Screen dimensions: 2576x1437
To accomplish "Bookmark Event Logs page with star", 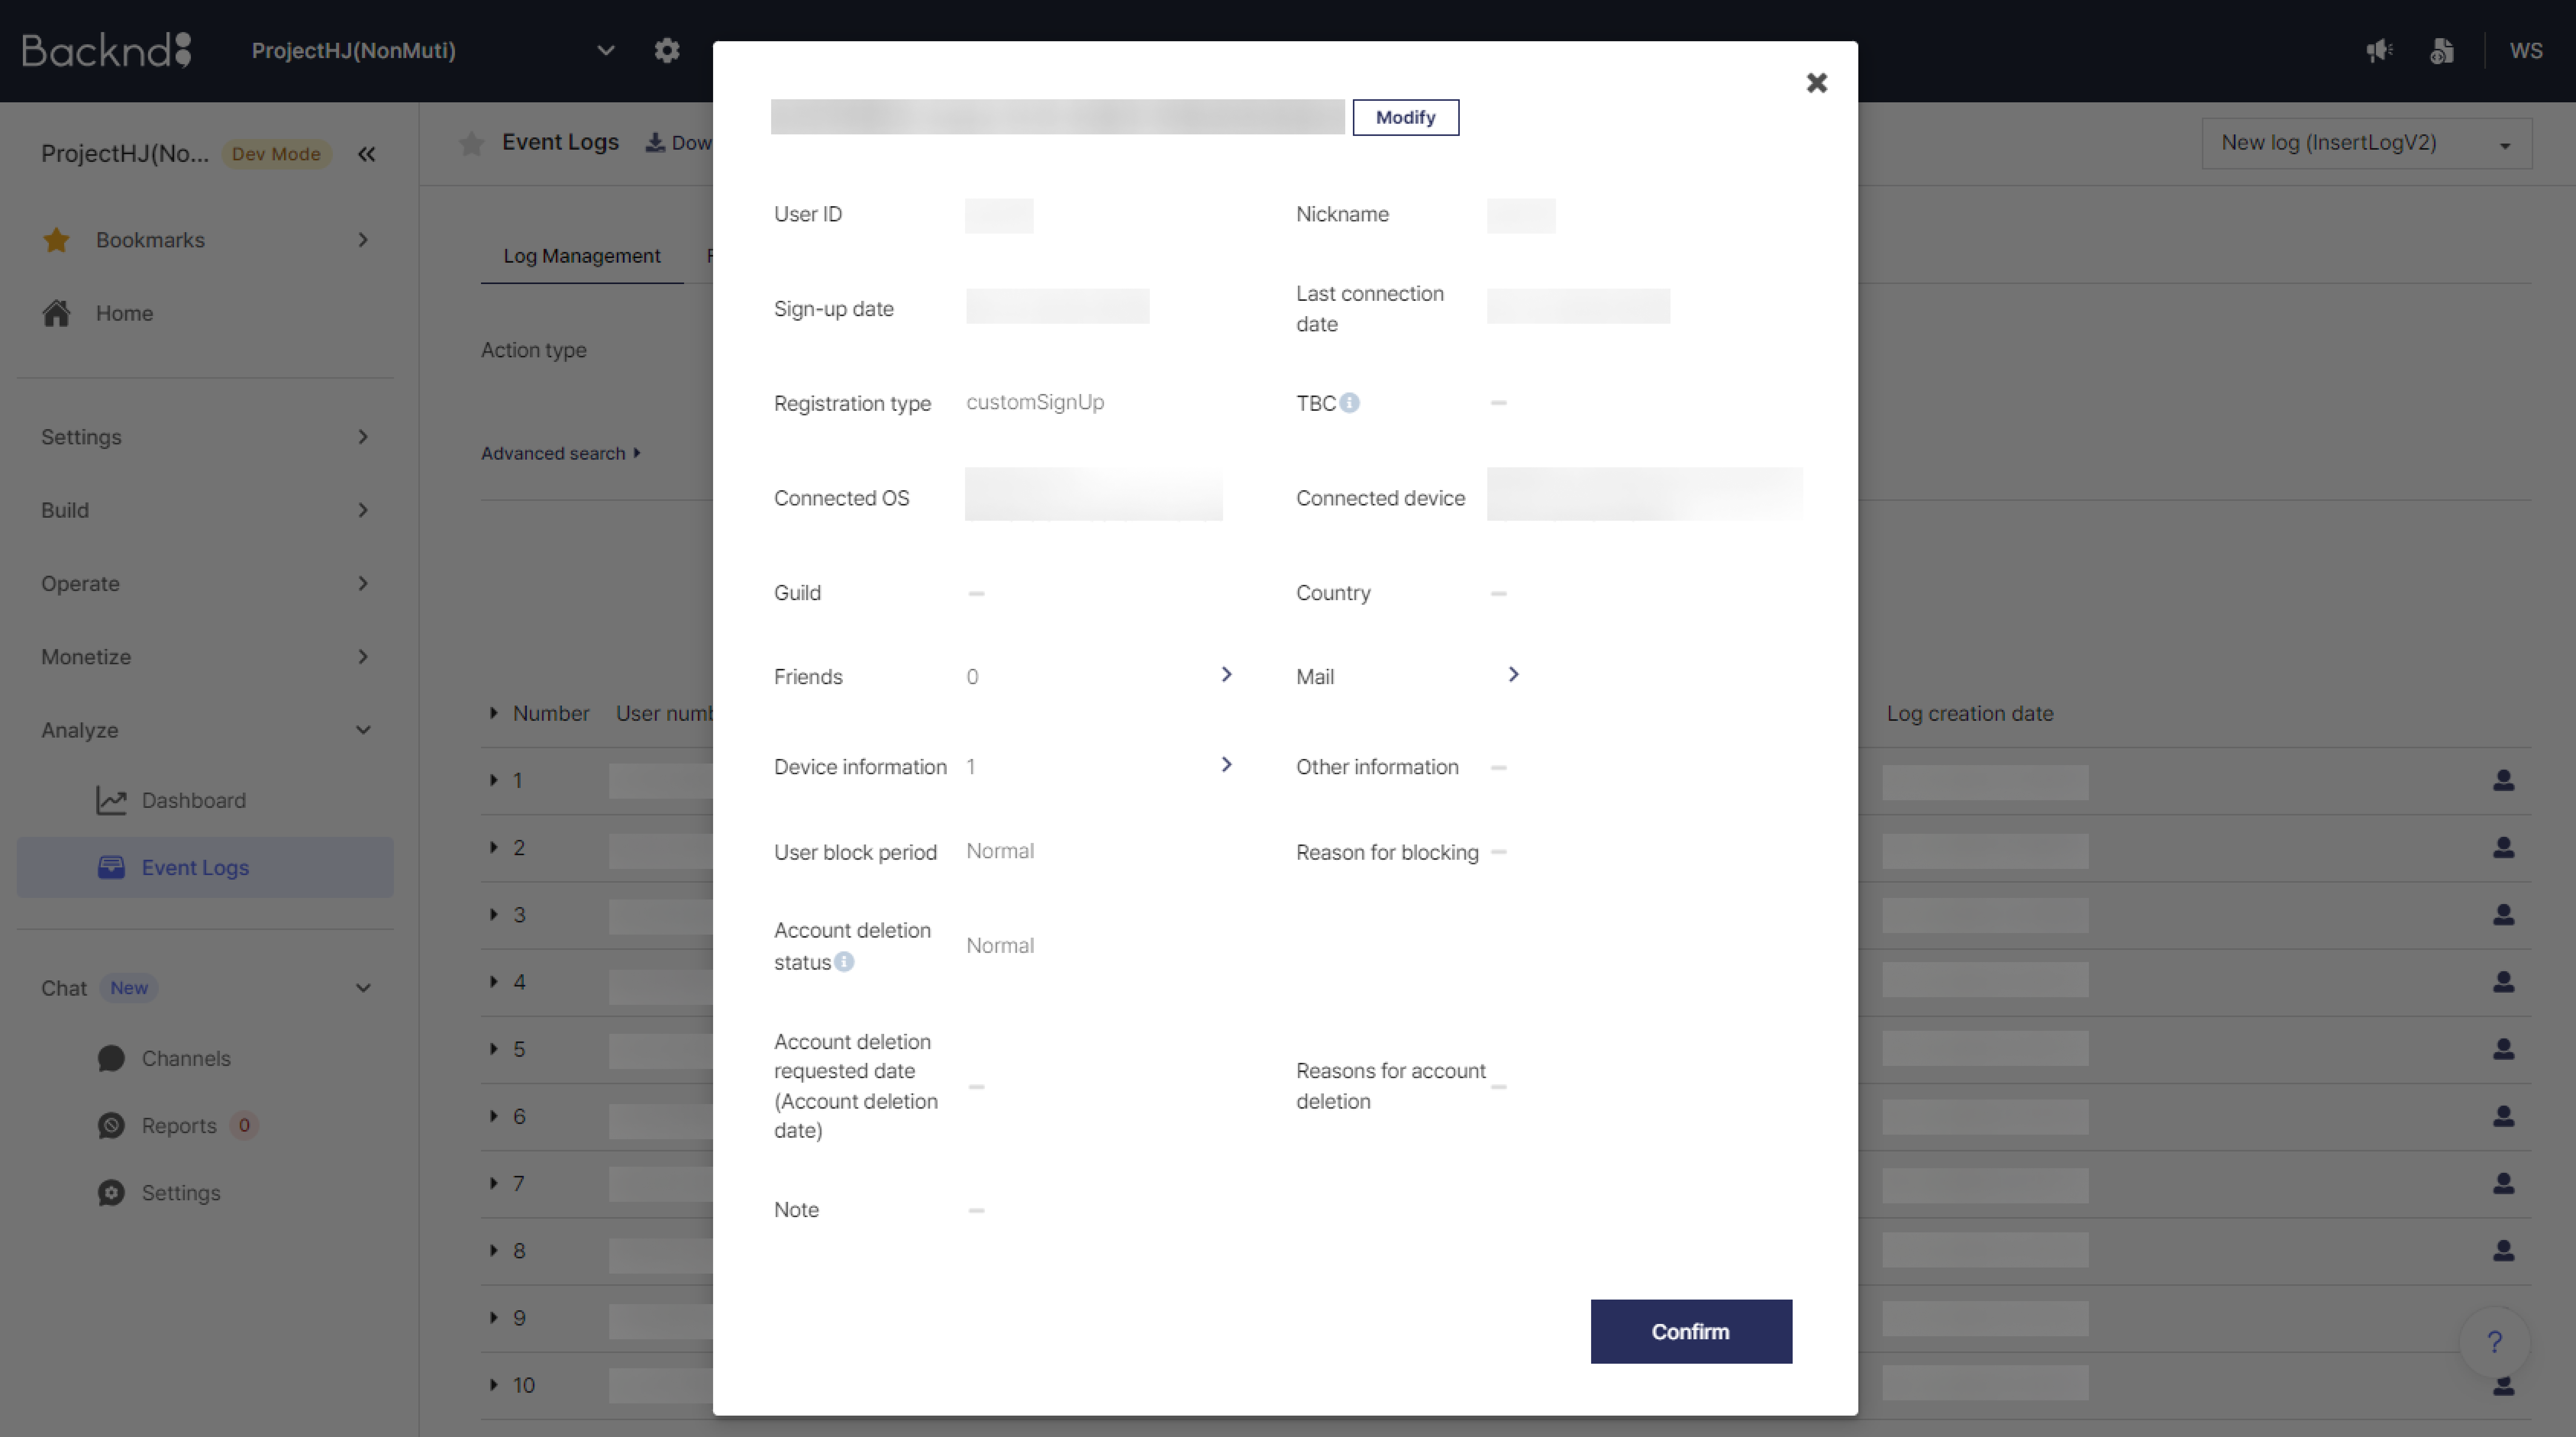I will click(472, 143).
